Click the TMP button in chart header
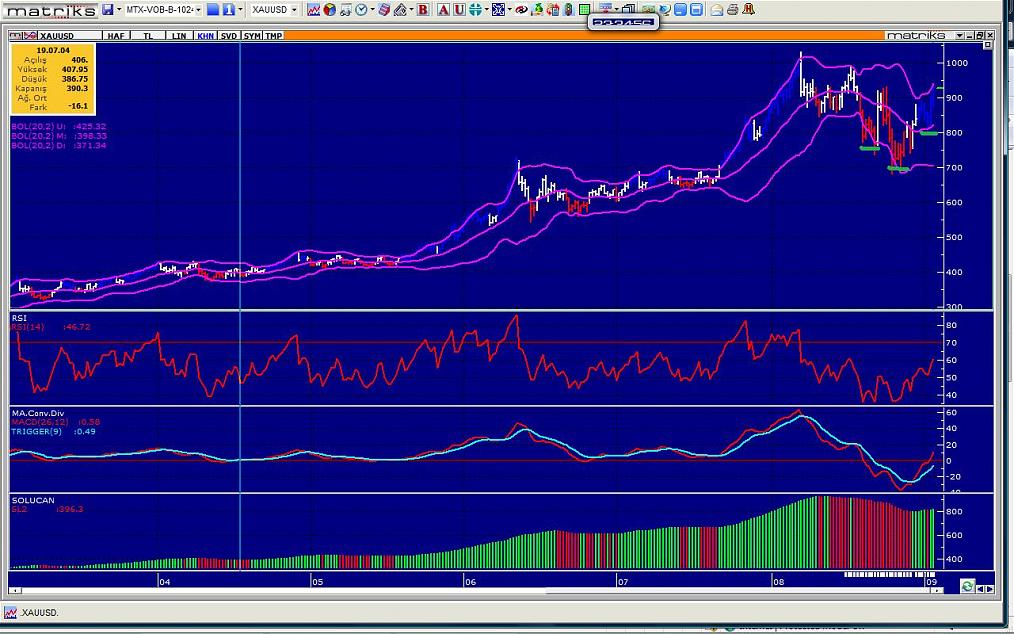This screenshot has width=1014, height=634. (x=273, y=35)
